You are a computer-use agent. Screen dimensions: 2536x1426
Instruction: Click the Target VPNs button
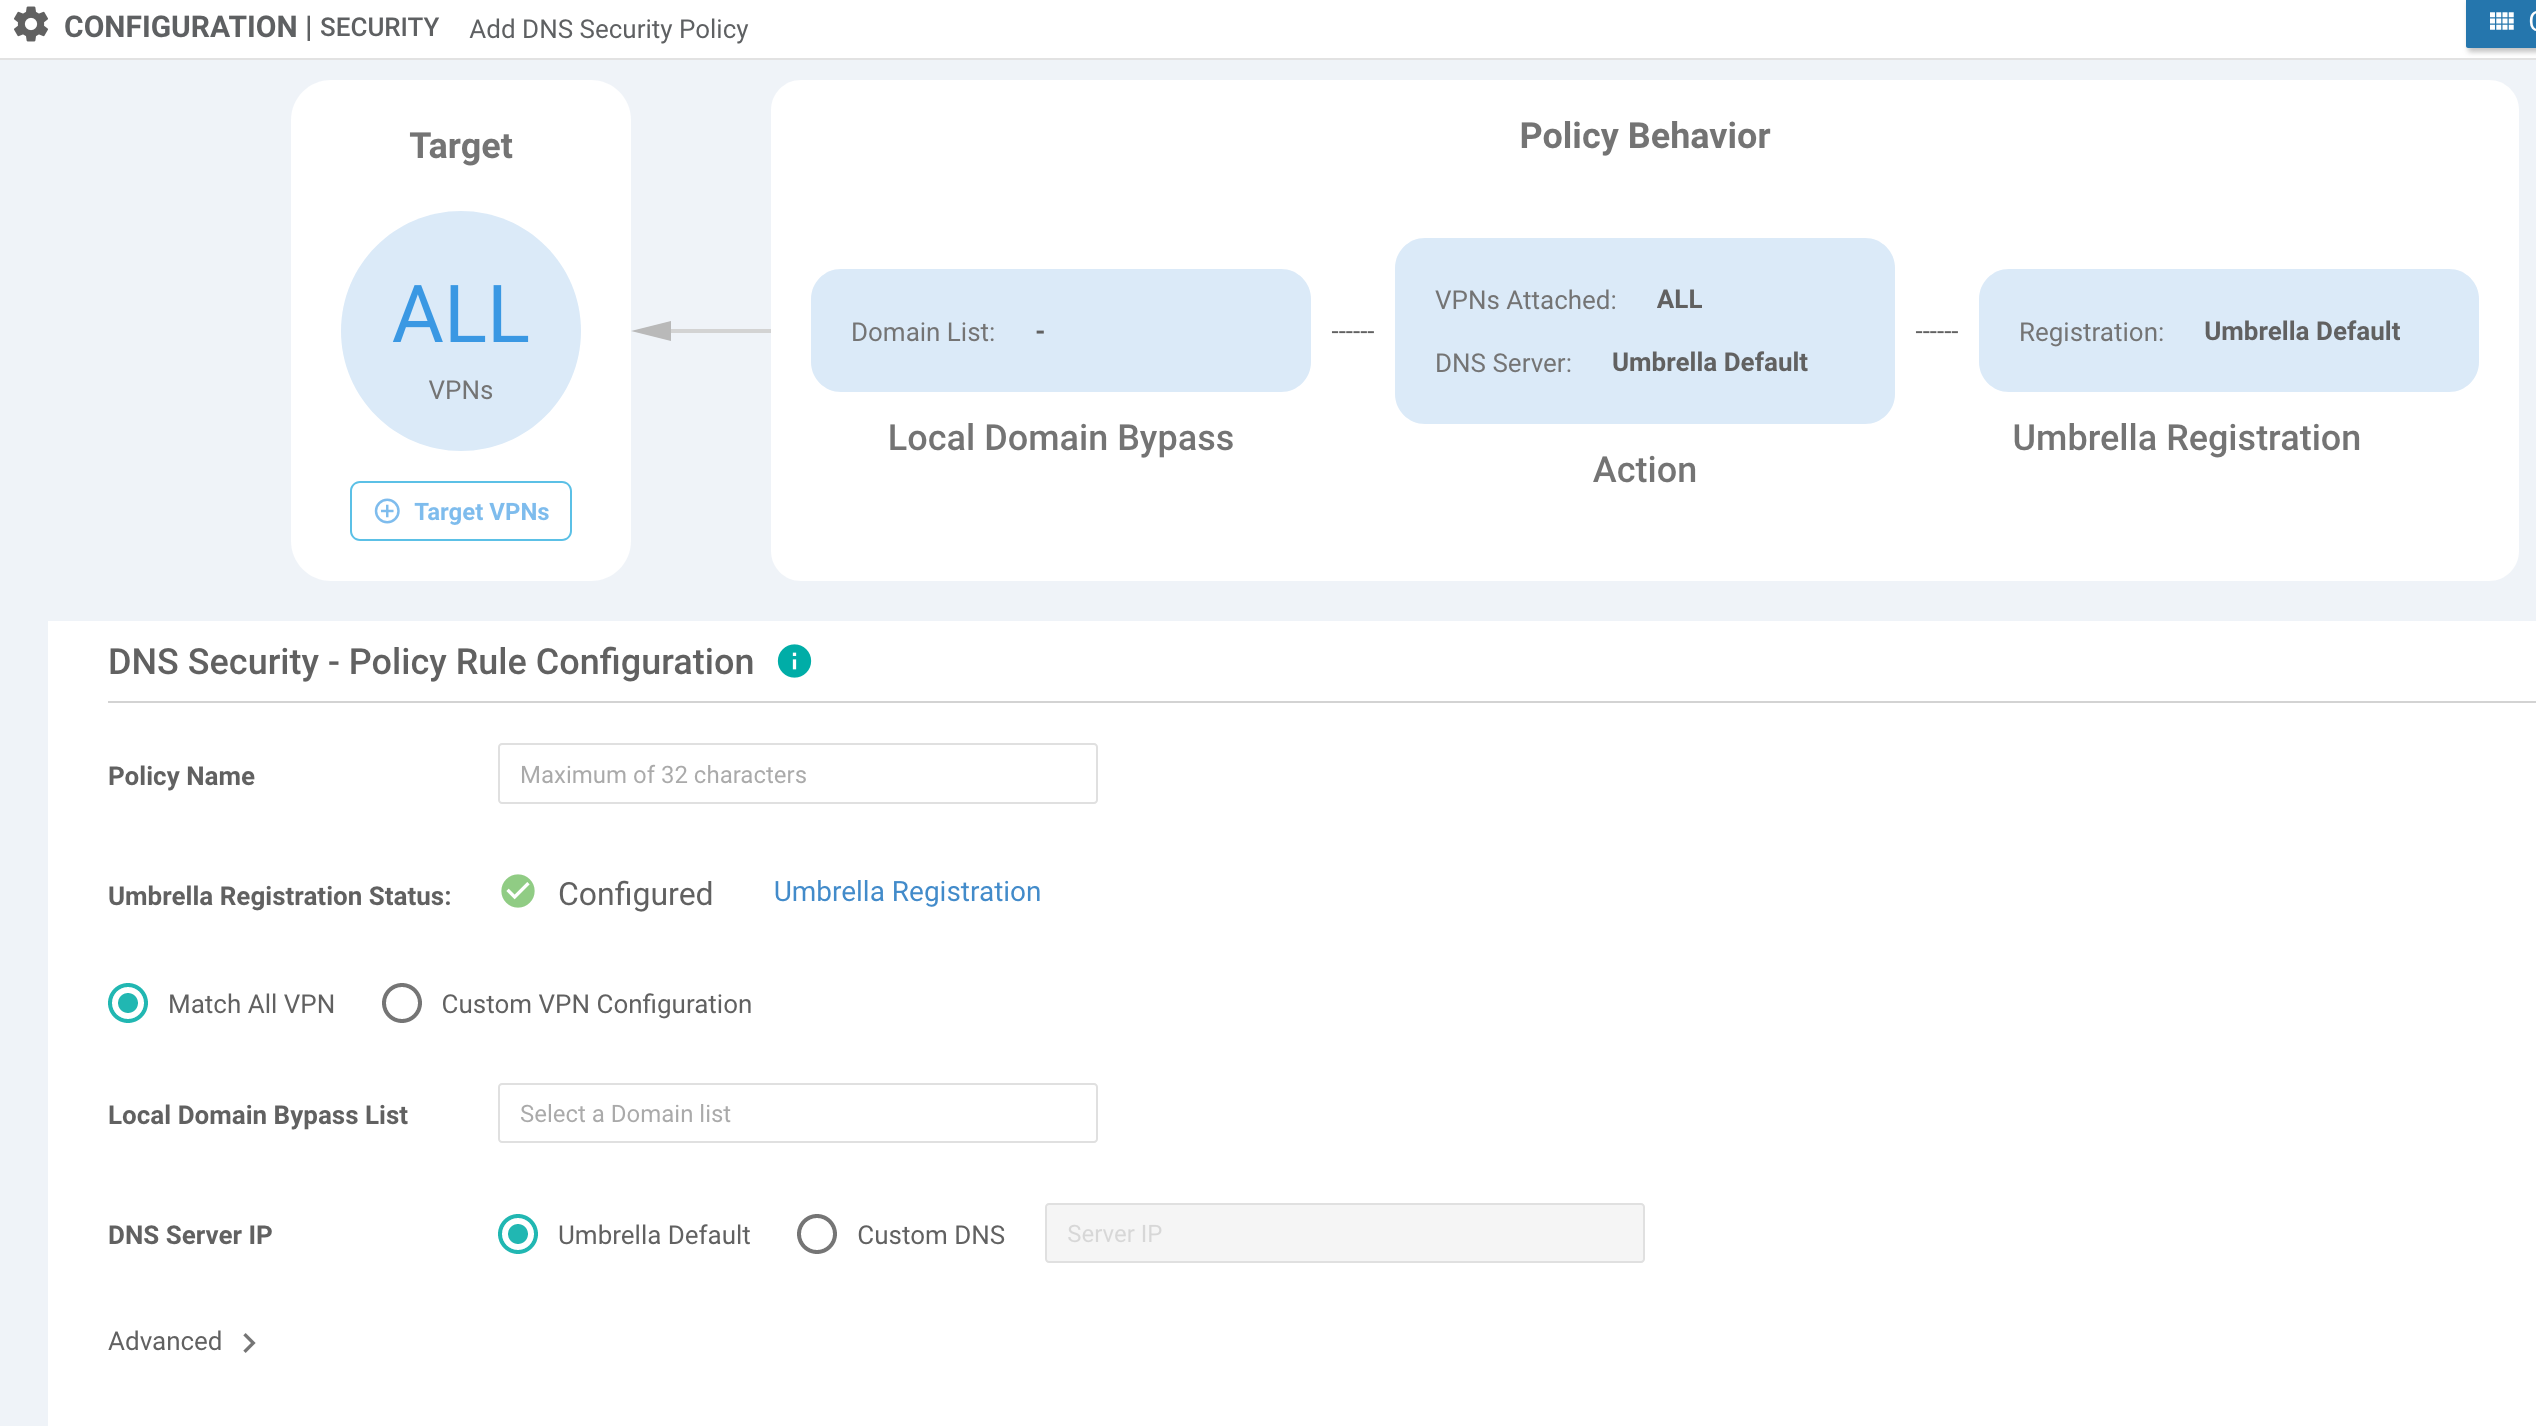pyautogui.click(x=461, y=511)
